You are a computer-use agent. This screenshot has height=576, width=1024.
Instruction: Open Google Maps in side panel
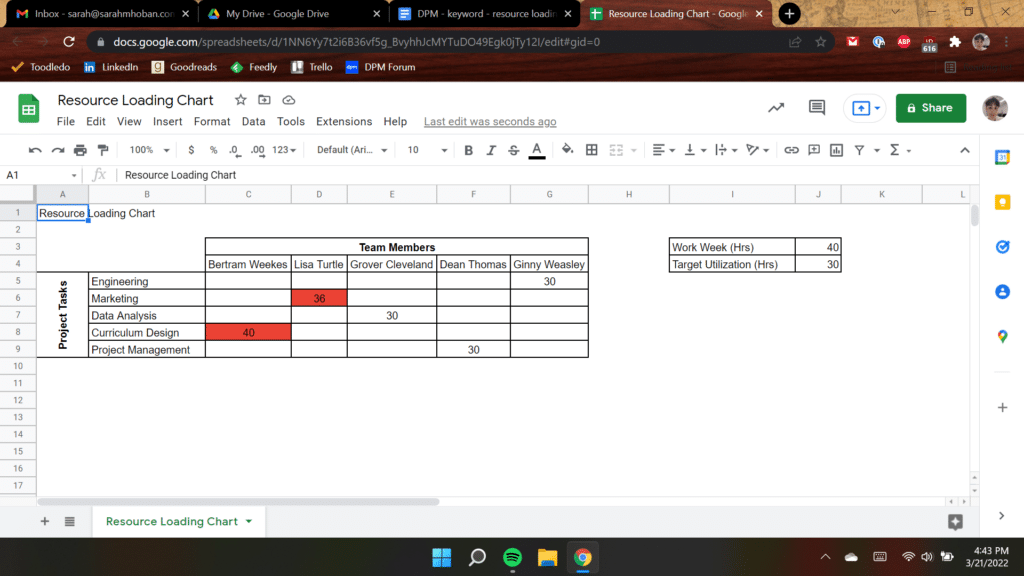(1002, 336)
